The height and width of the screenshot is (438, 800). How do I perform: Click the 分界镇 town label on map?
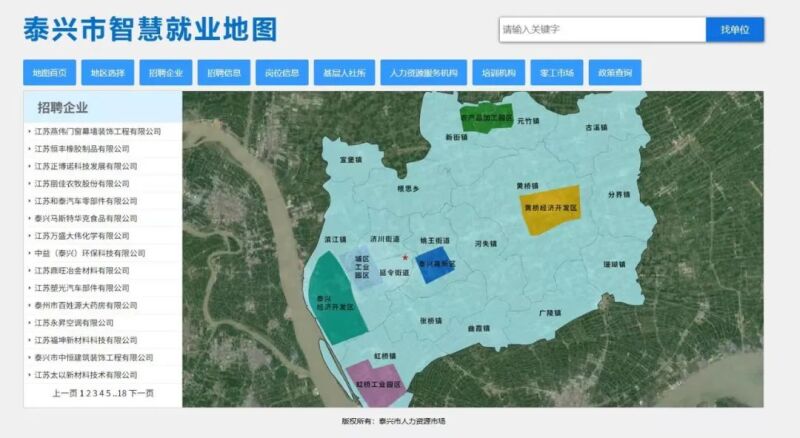click(x=620, y=195)
